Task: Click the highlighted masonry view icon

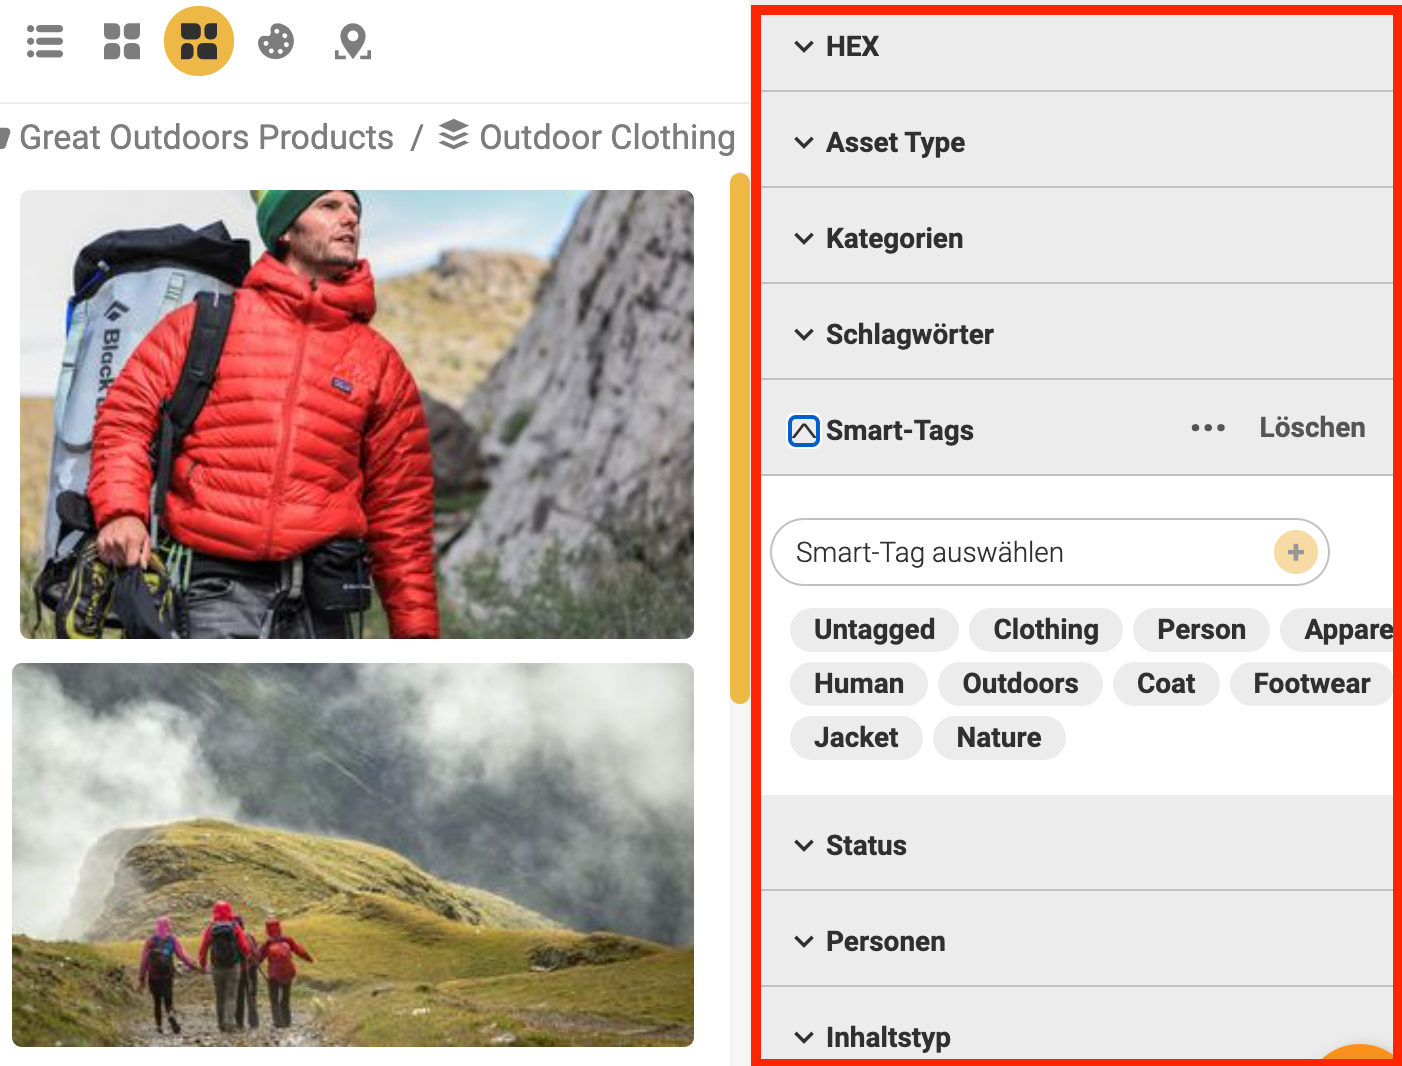Action: [199, 42]
